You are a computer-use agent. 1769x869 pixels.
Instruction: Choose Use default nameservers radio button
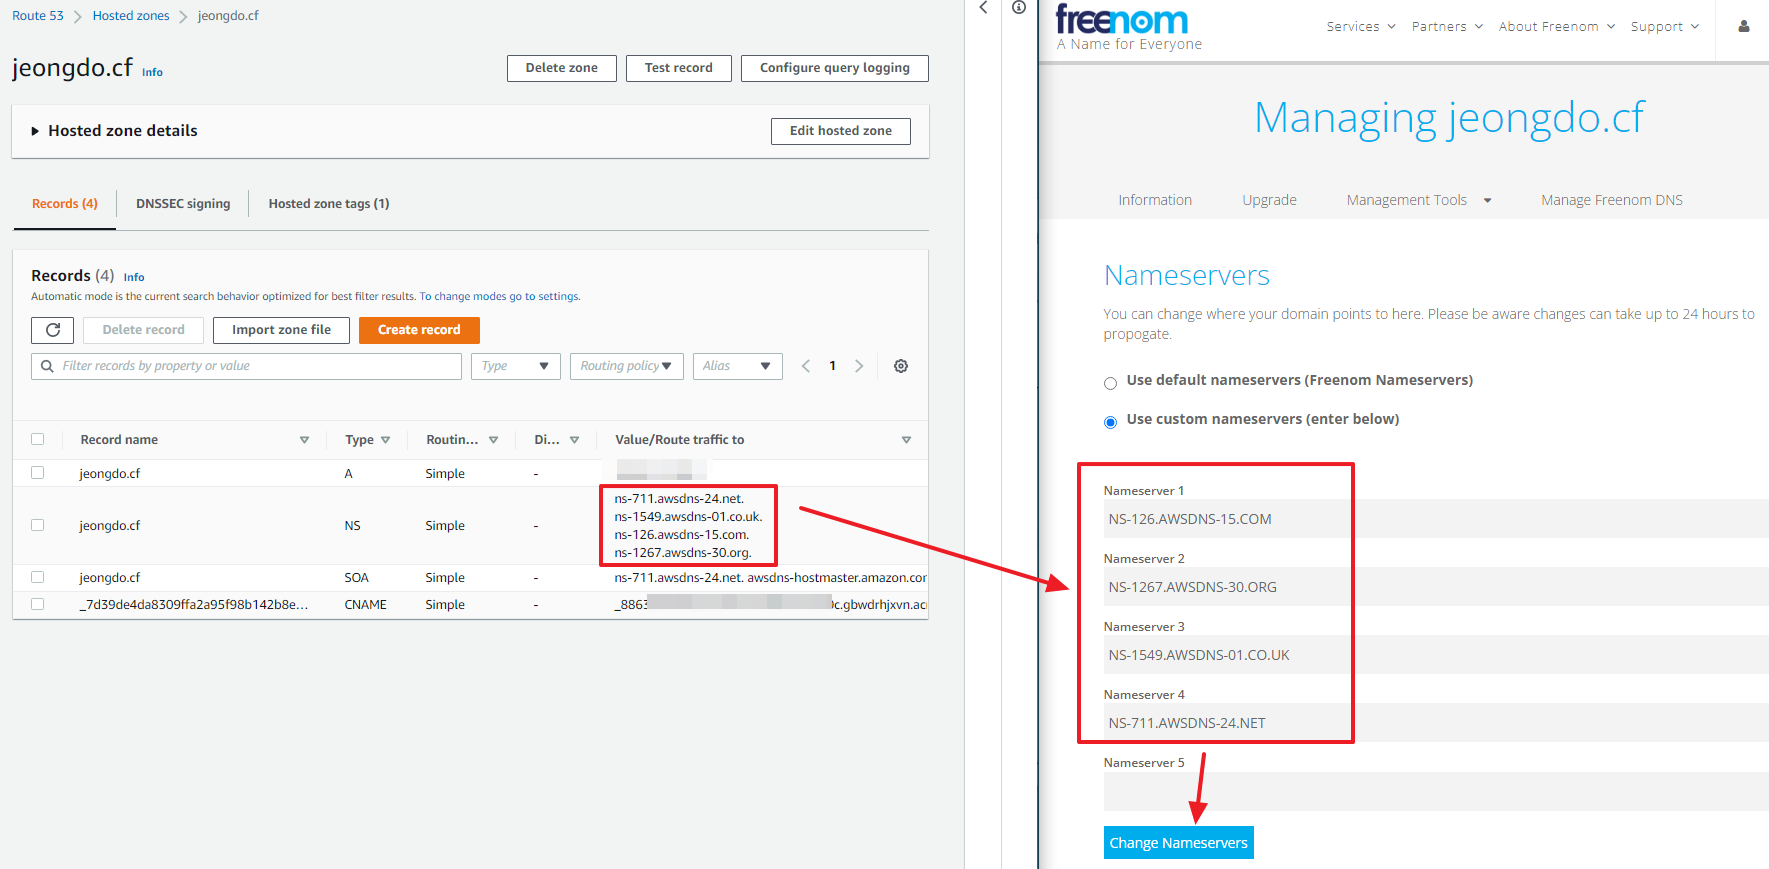point(1110,384)
